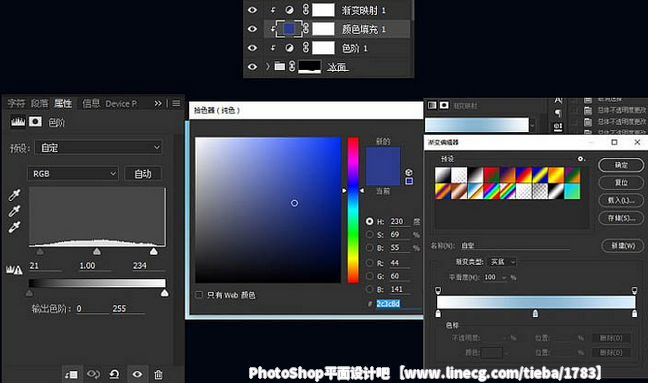This screenshot has width=657, height=392.
Task: Click the blue color fill layer thumbnail
Action: point(289,28)
